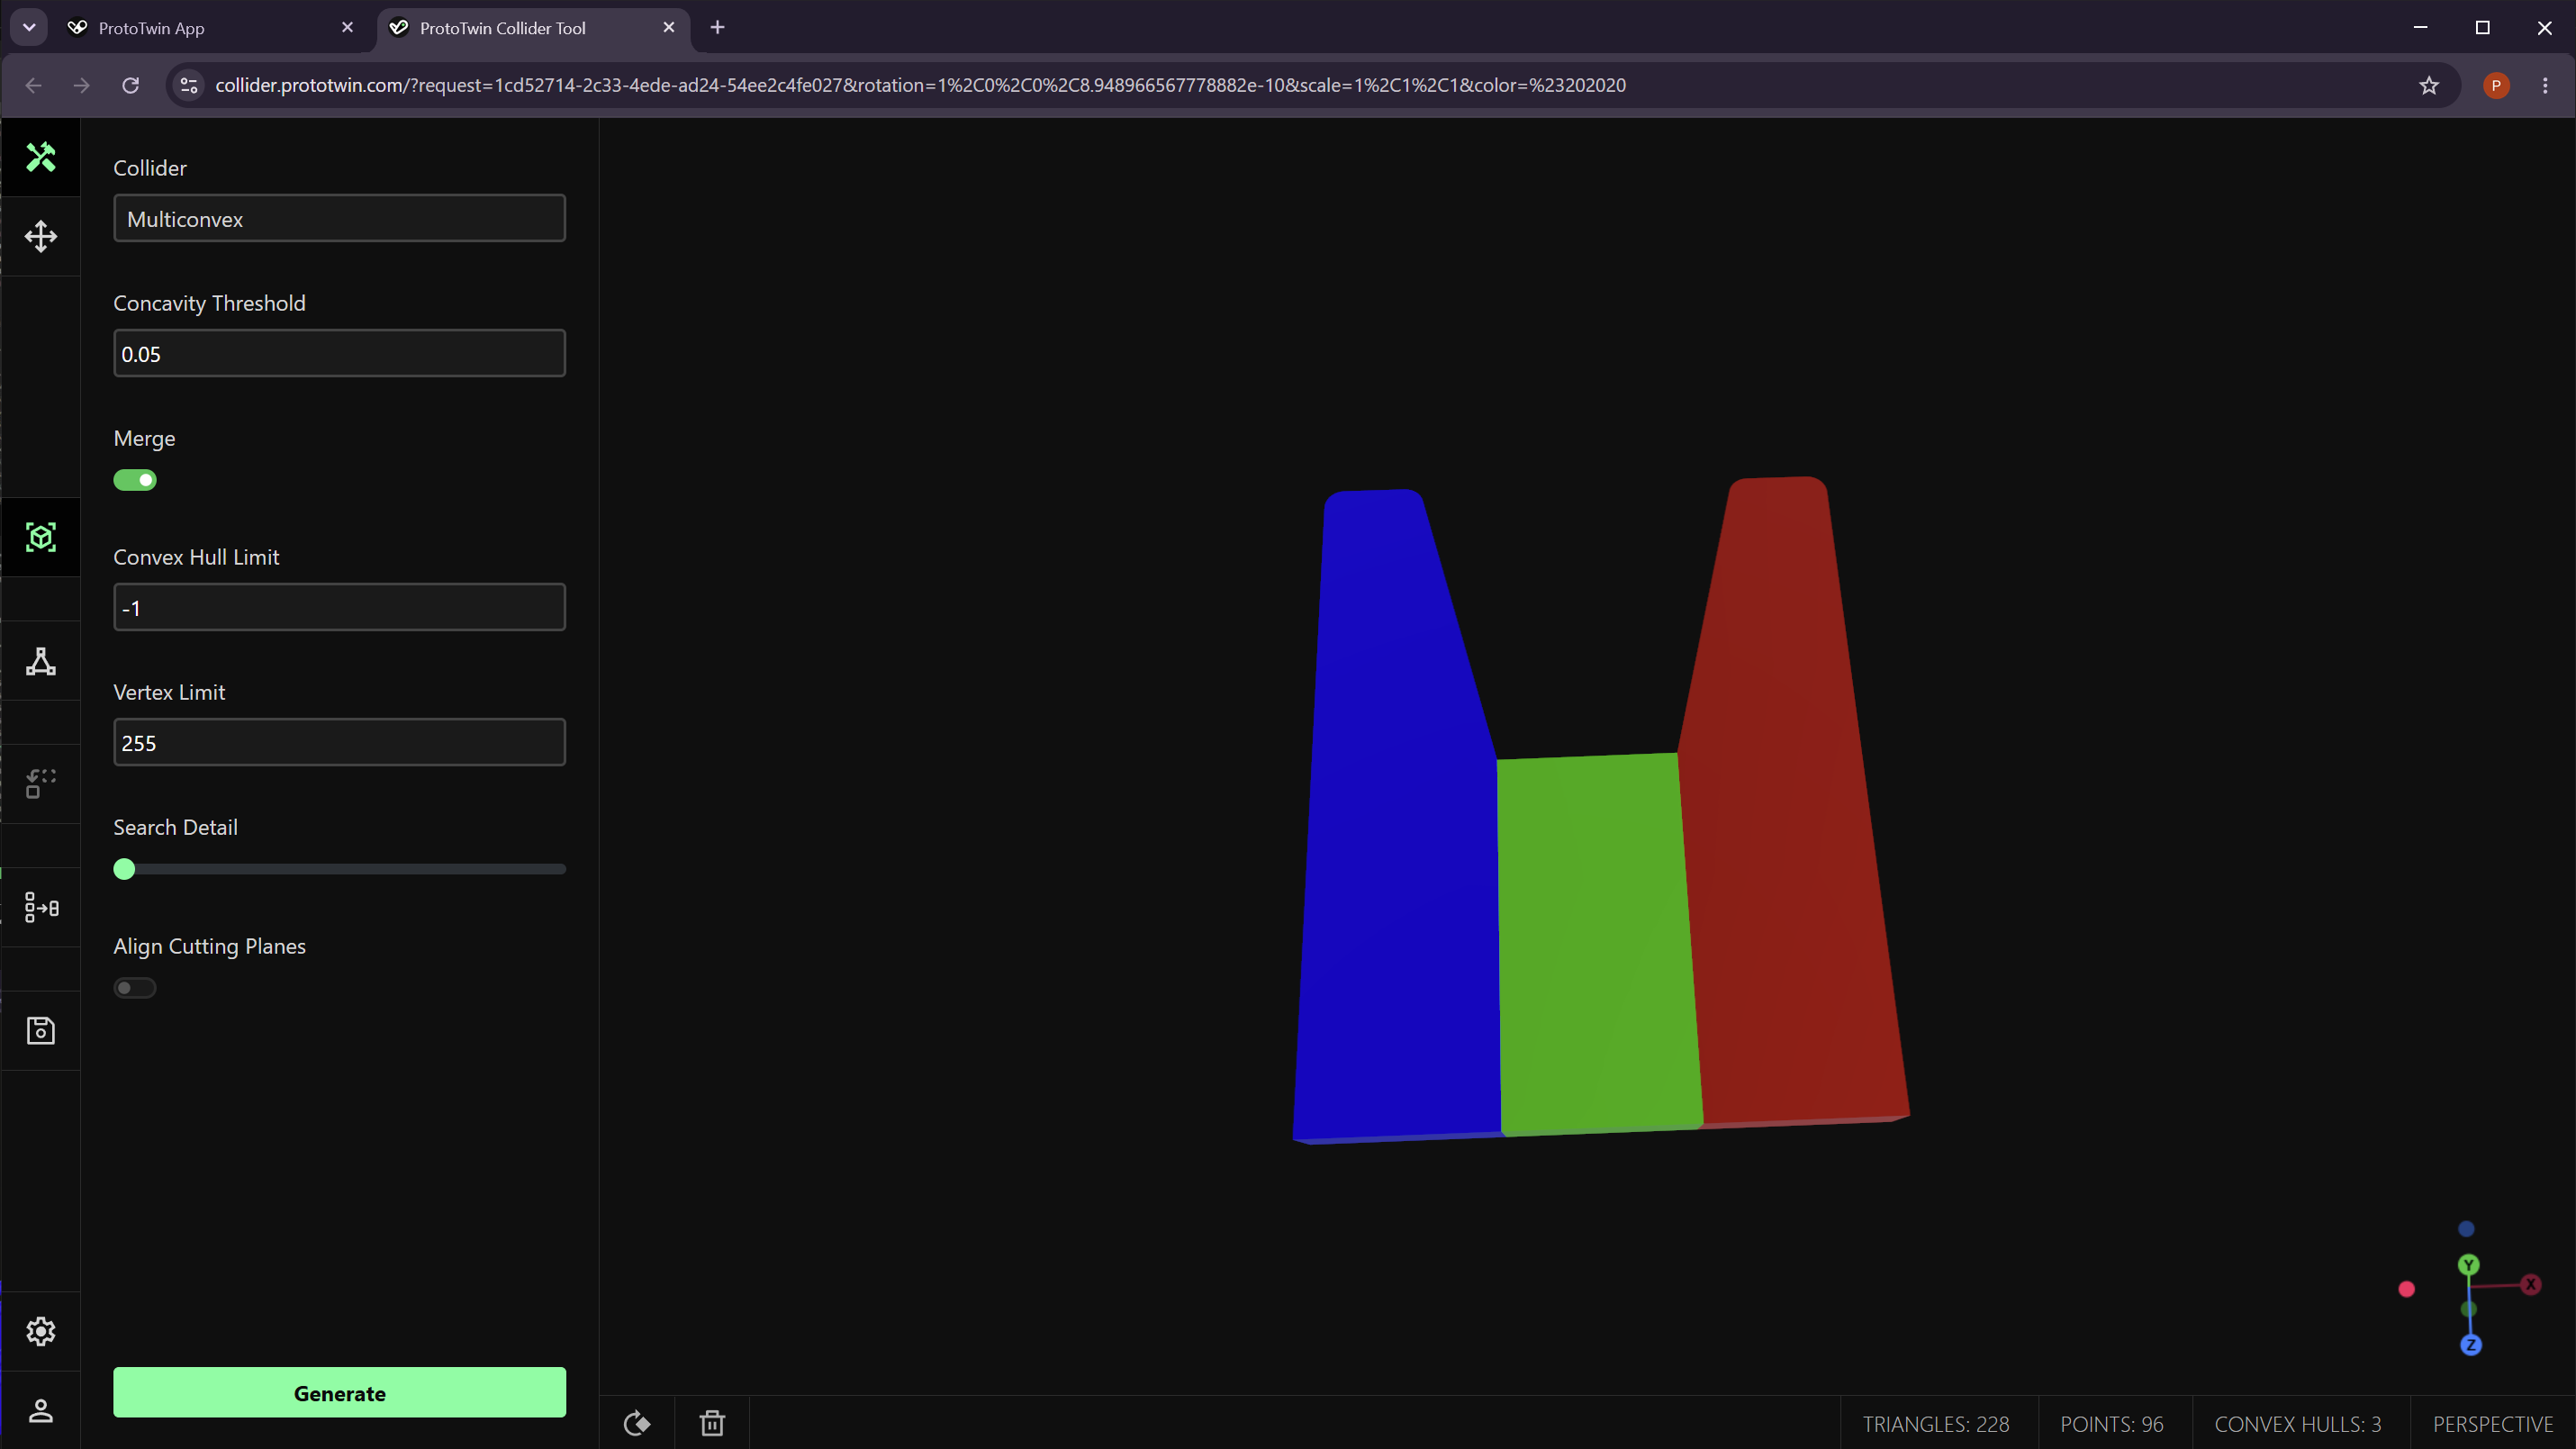Click the "Merge" label
The height and width of the screenshot is (1449, 2576).
144,438
